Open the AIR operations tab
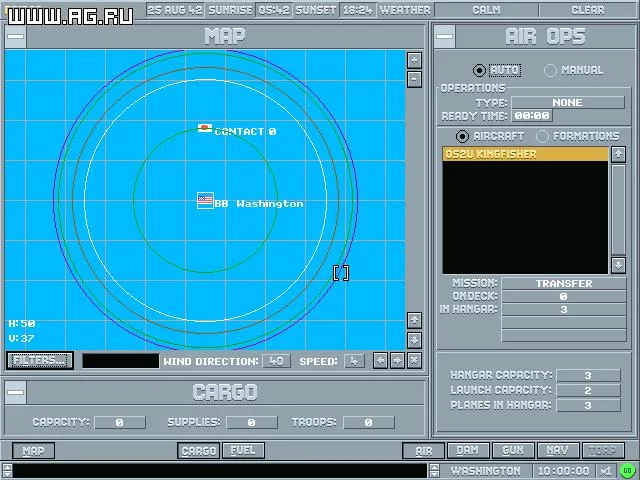The width and height of the screenshot is (640, 480). [424, 451]
